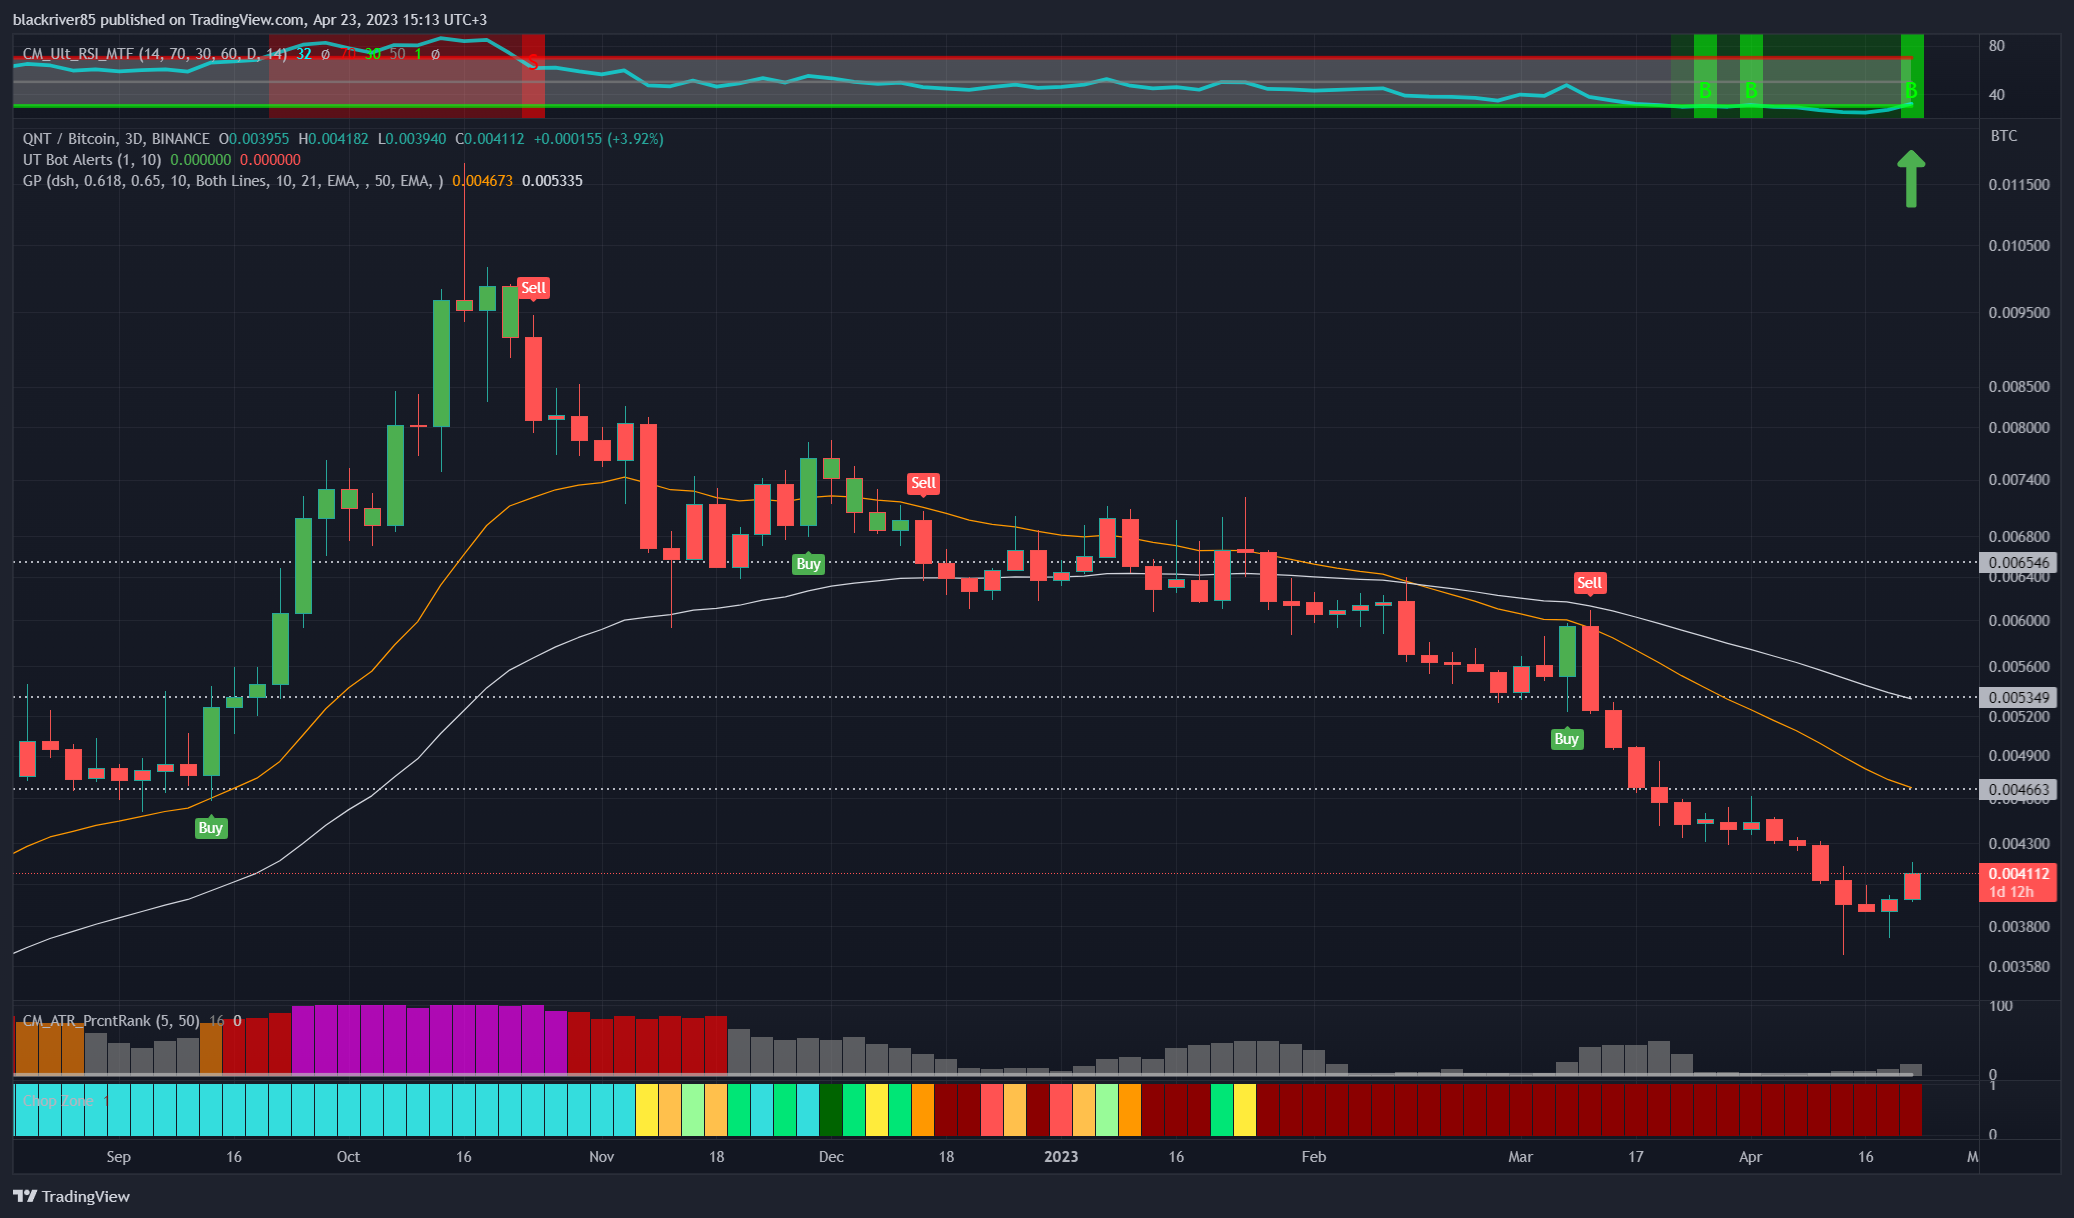The image size is (2074, 1218).
Task: Click the white GP value 0.005335
Action: (552, 181)
